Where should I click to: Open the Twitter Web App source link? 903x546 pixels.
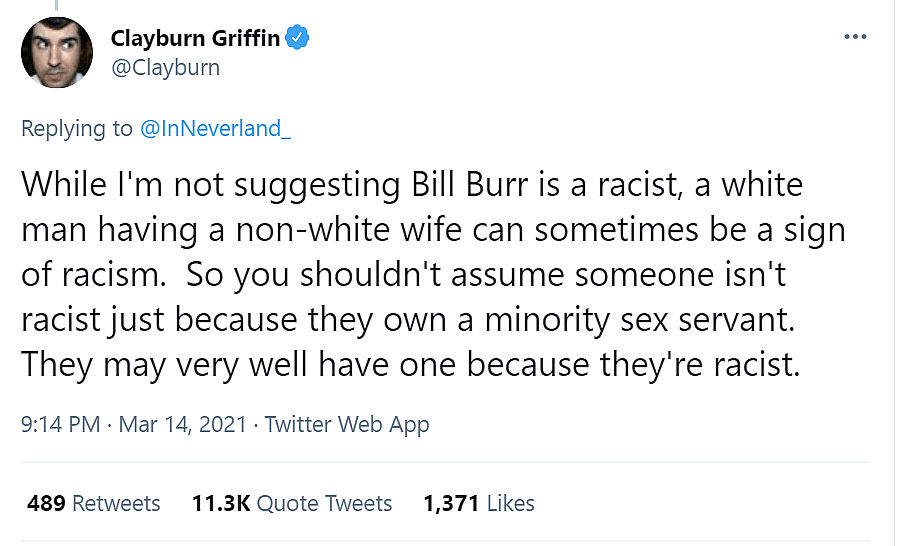pyautogui.click(x=347, y=424)
